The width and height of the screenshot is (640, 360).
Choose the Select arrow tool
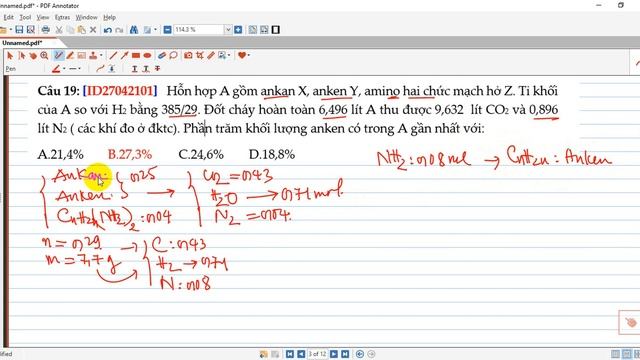[x=10, y=55]
